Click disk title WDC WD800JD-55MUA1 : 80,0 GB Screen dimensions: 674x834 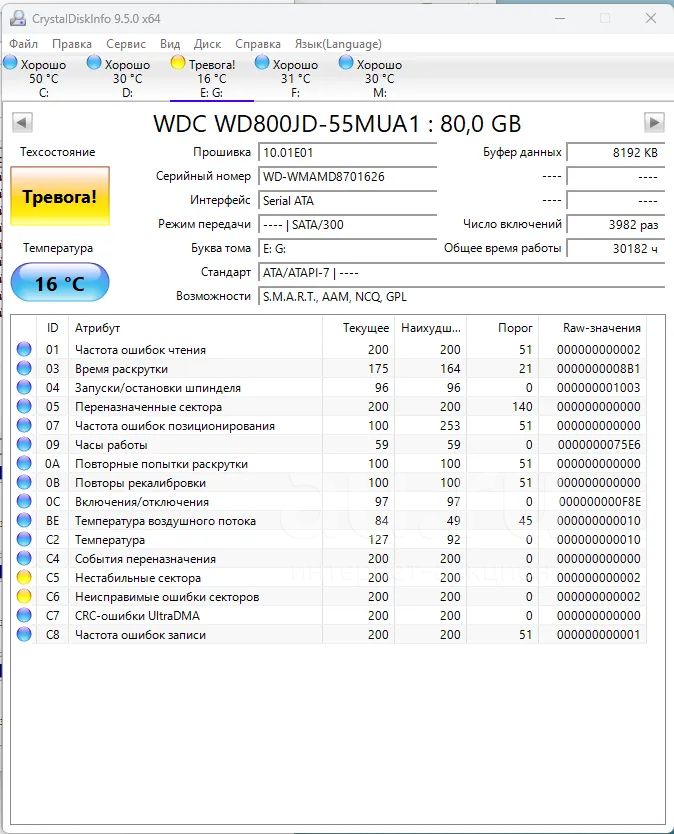coord(337,123)
